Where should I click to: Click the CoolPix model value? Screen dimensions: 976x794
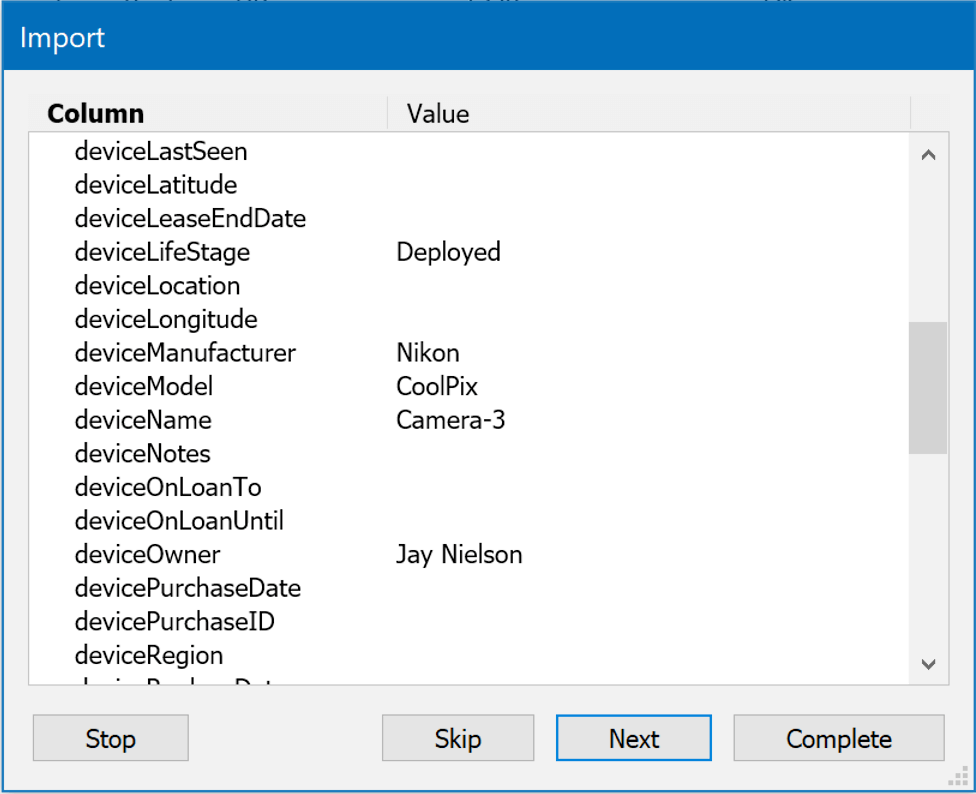point(437,387)
